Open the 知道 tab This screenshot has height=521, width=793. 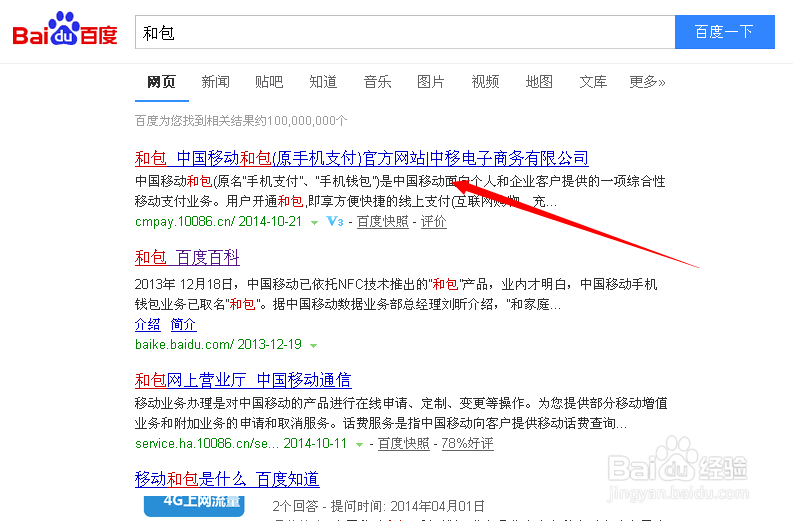323,82
